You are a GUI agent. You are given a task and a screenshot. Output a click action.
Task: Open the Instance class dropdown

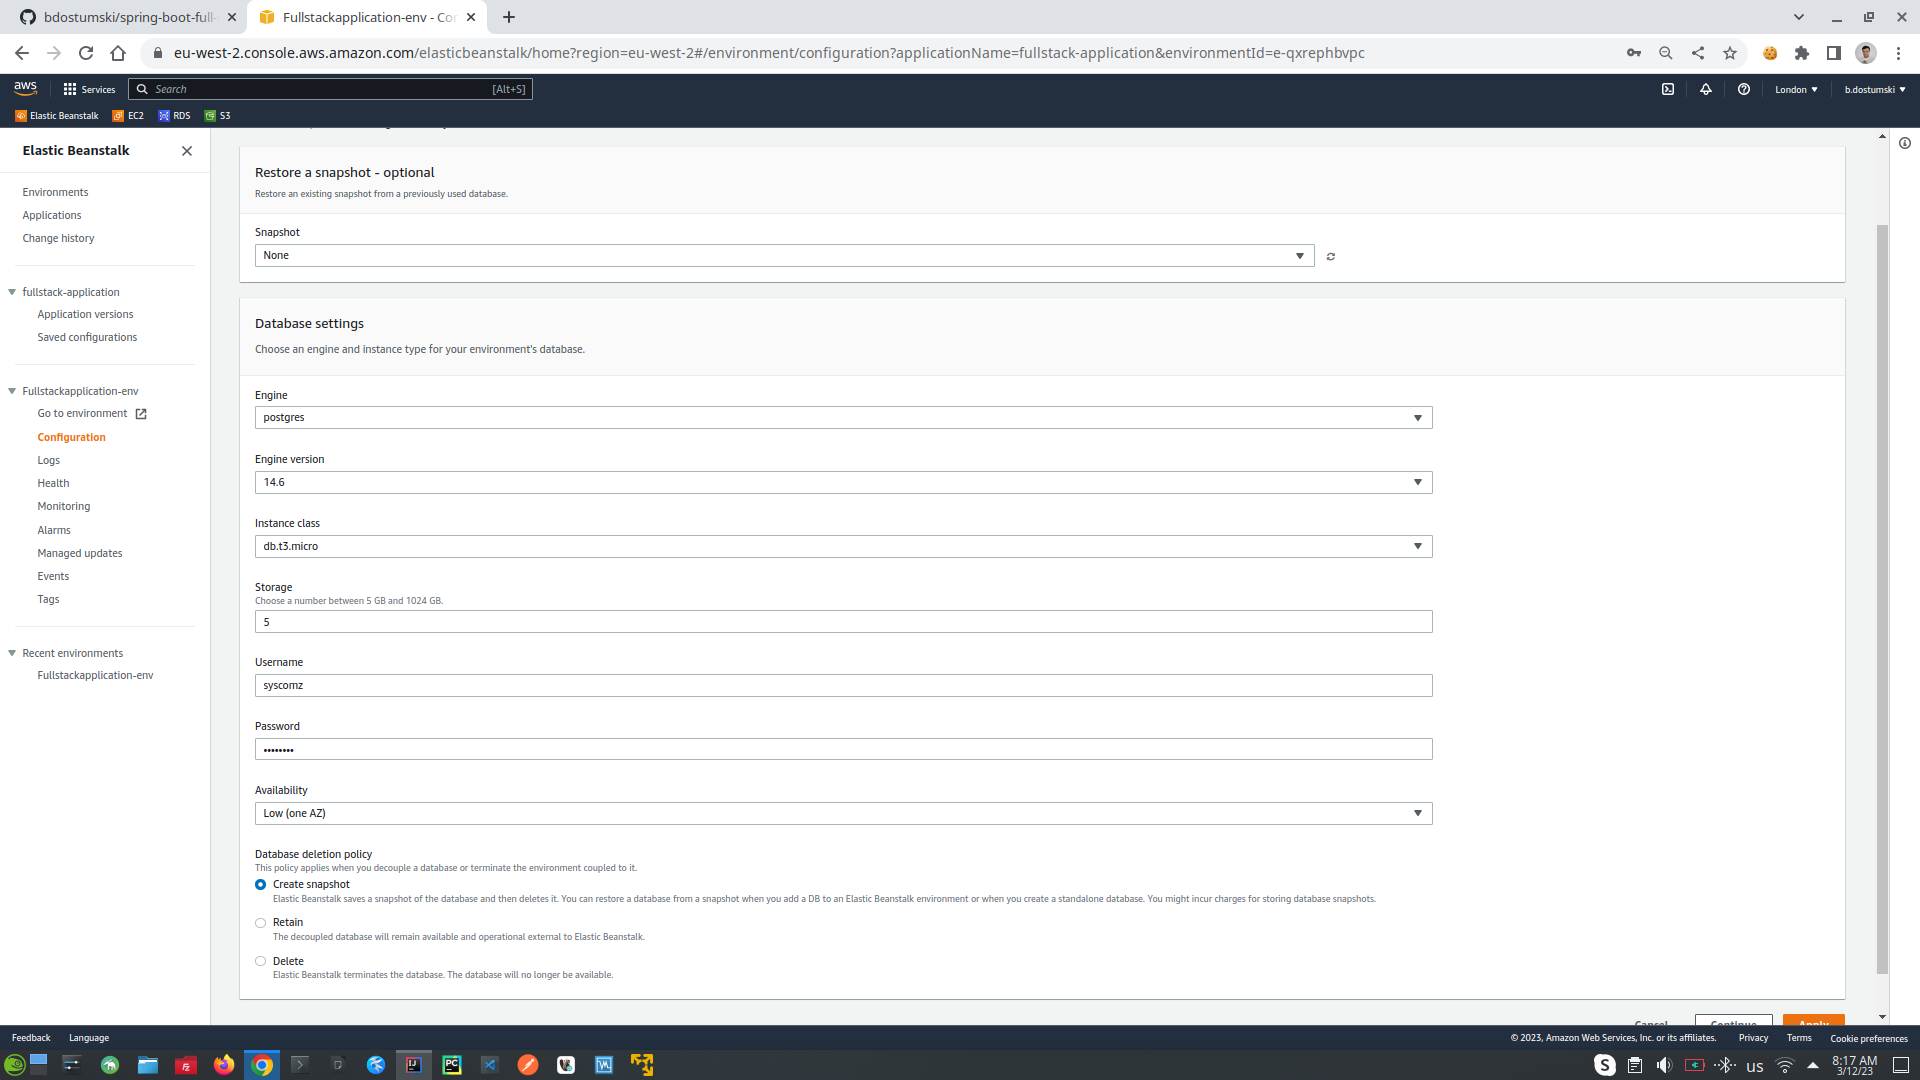point(843,547)
